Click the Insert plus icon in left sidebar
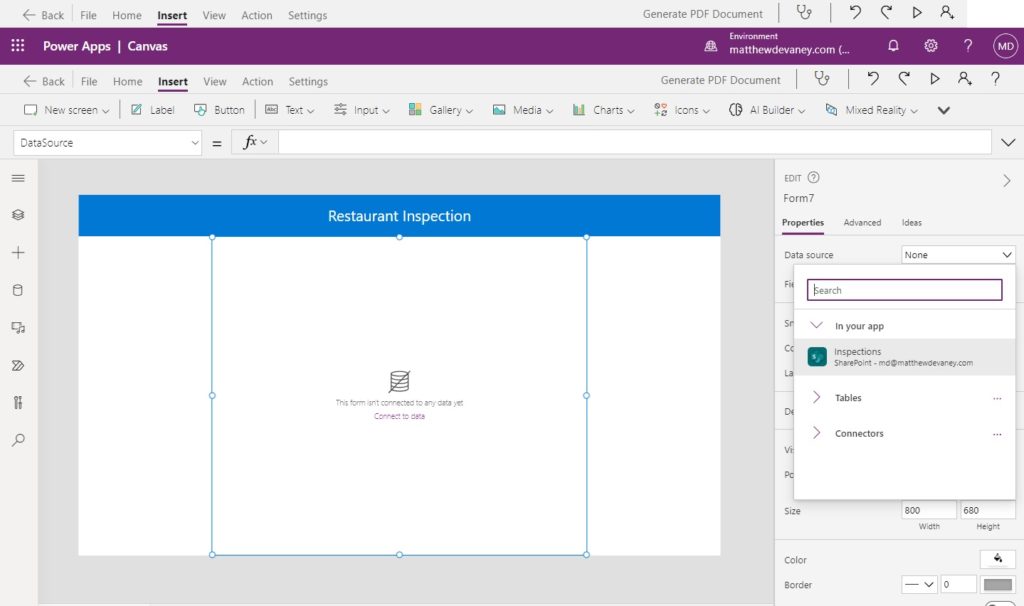1024x606 pixels. tap(18, 253)
